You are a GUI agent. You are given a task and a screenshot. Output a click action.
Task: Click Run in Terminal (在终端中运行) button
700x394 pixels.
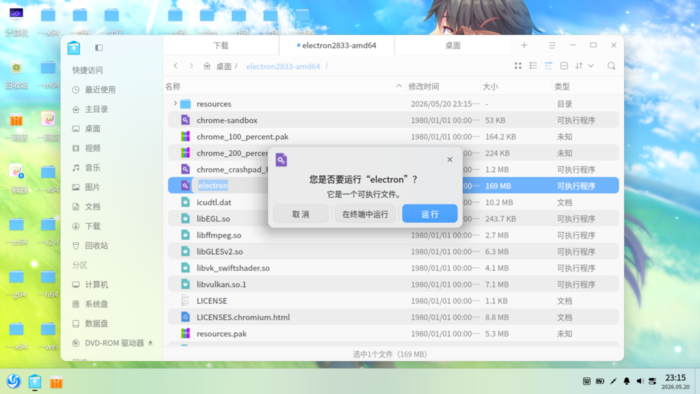coord(365,214)
